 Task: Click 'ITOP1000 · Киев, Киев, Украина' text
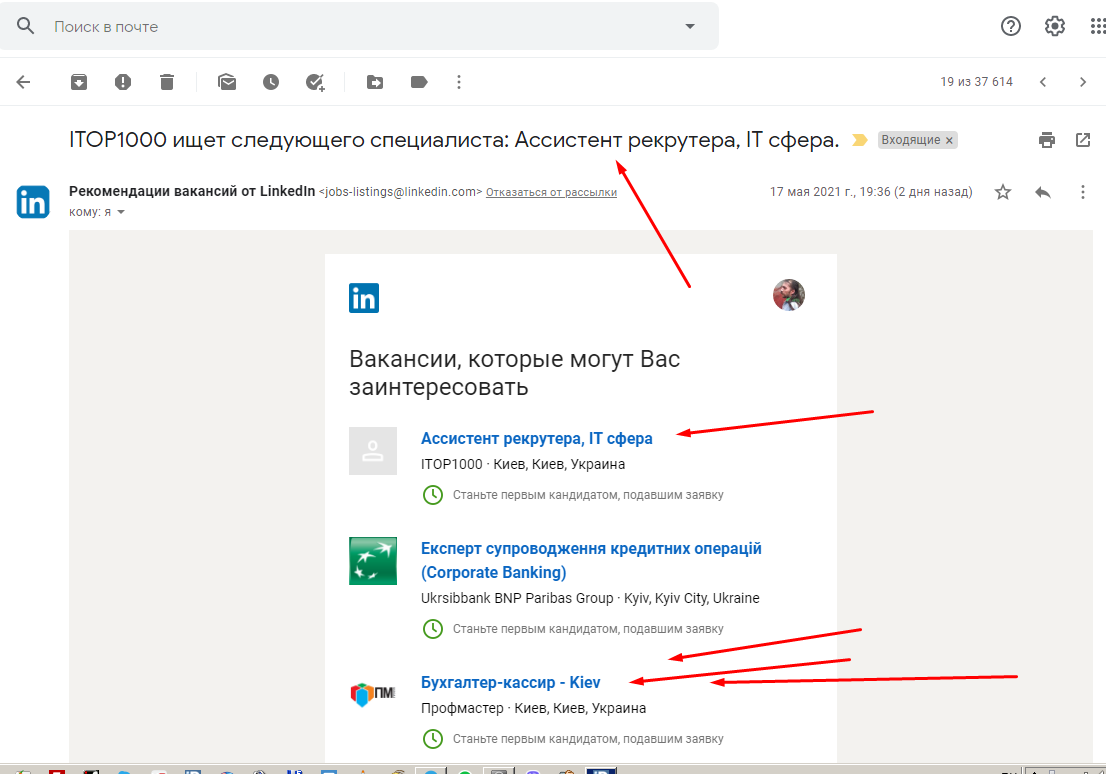(x=523, y=464)
